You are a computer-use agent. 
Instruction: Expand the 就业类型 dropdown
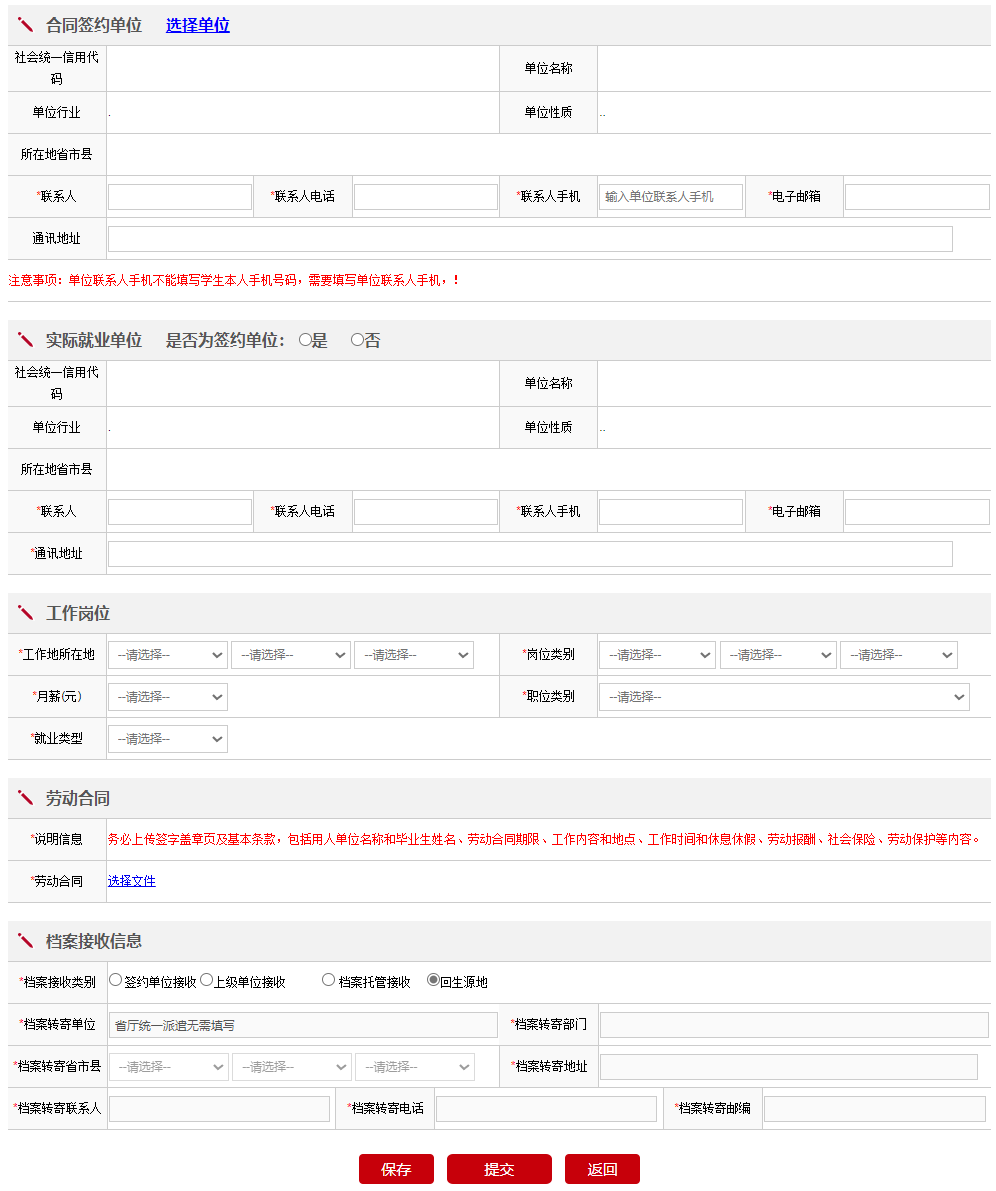168,739
